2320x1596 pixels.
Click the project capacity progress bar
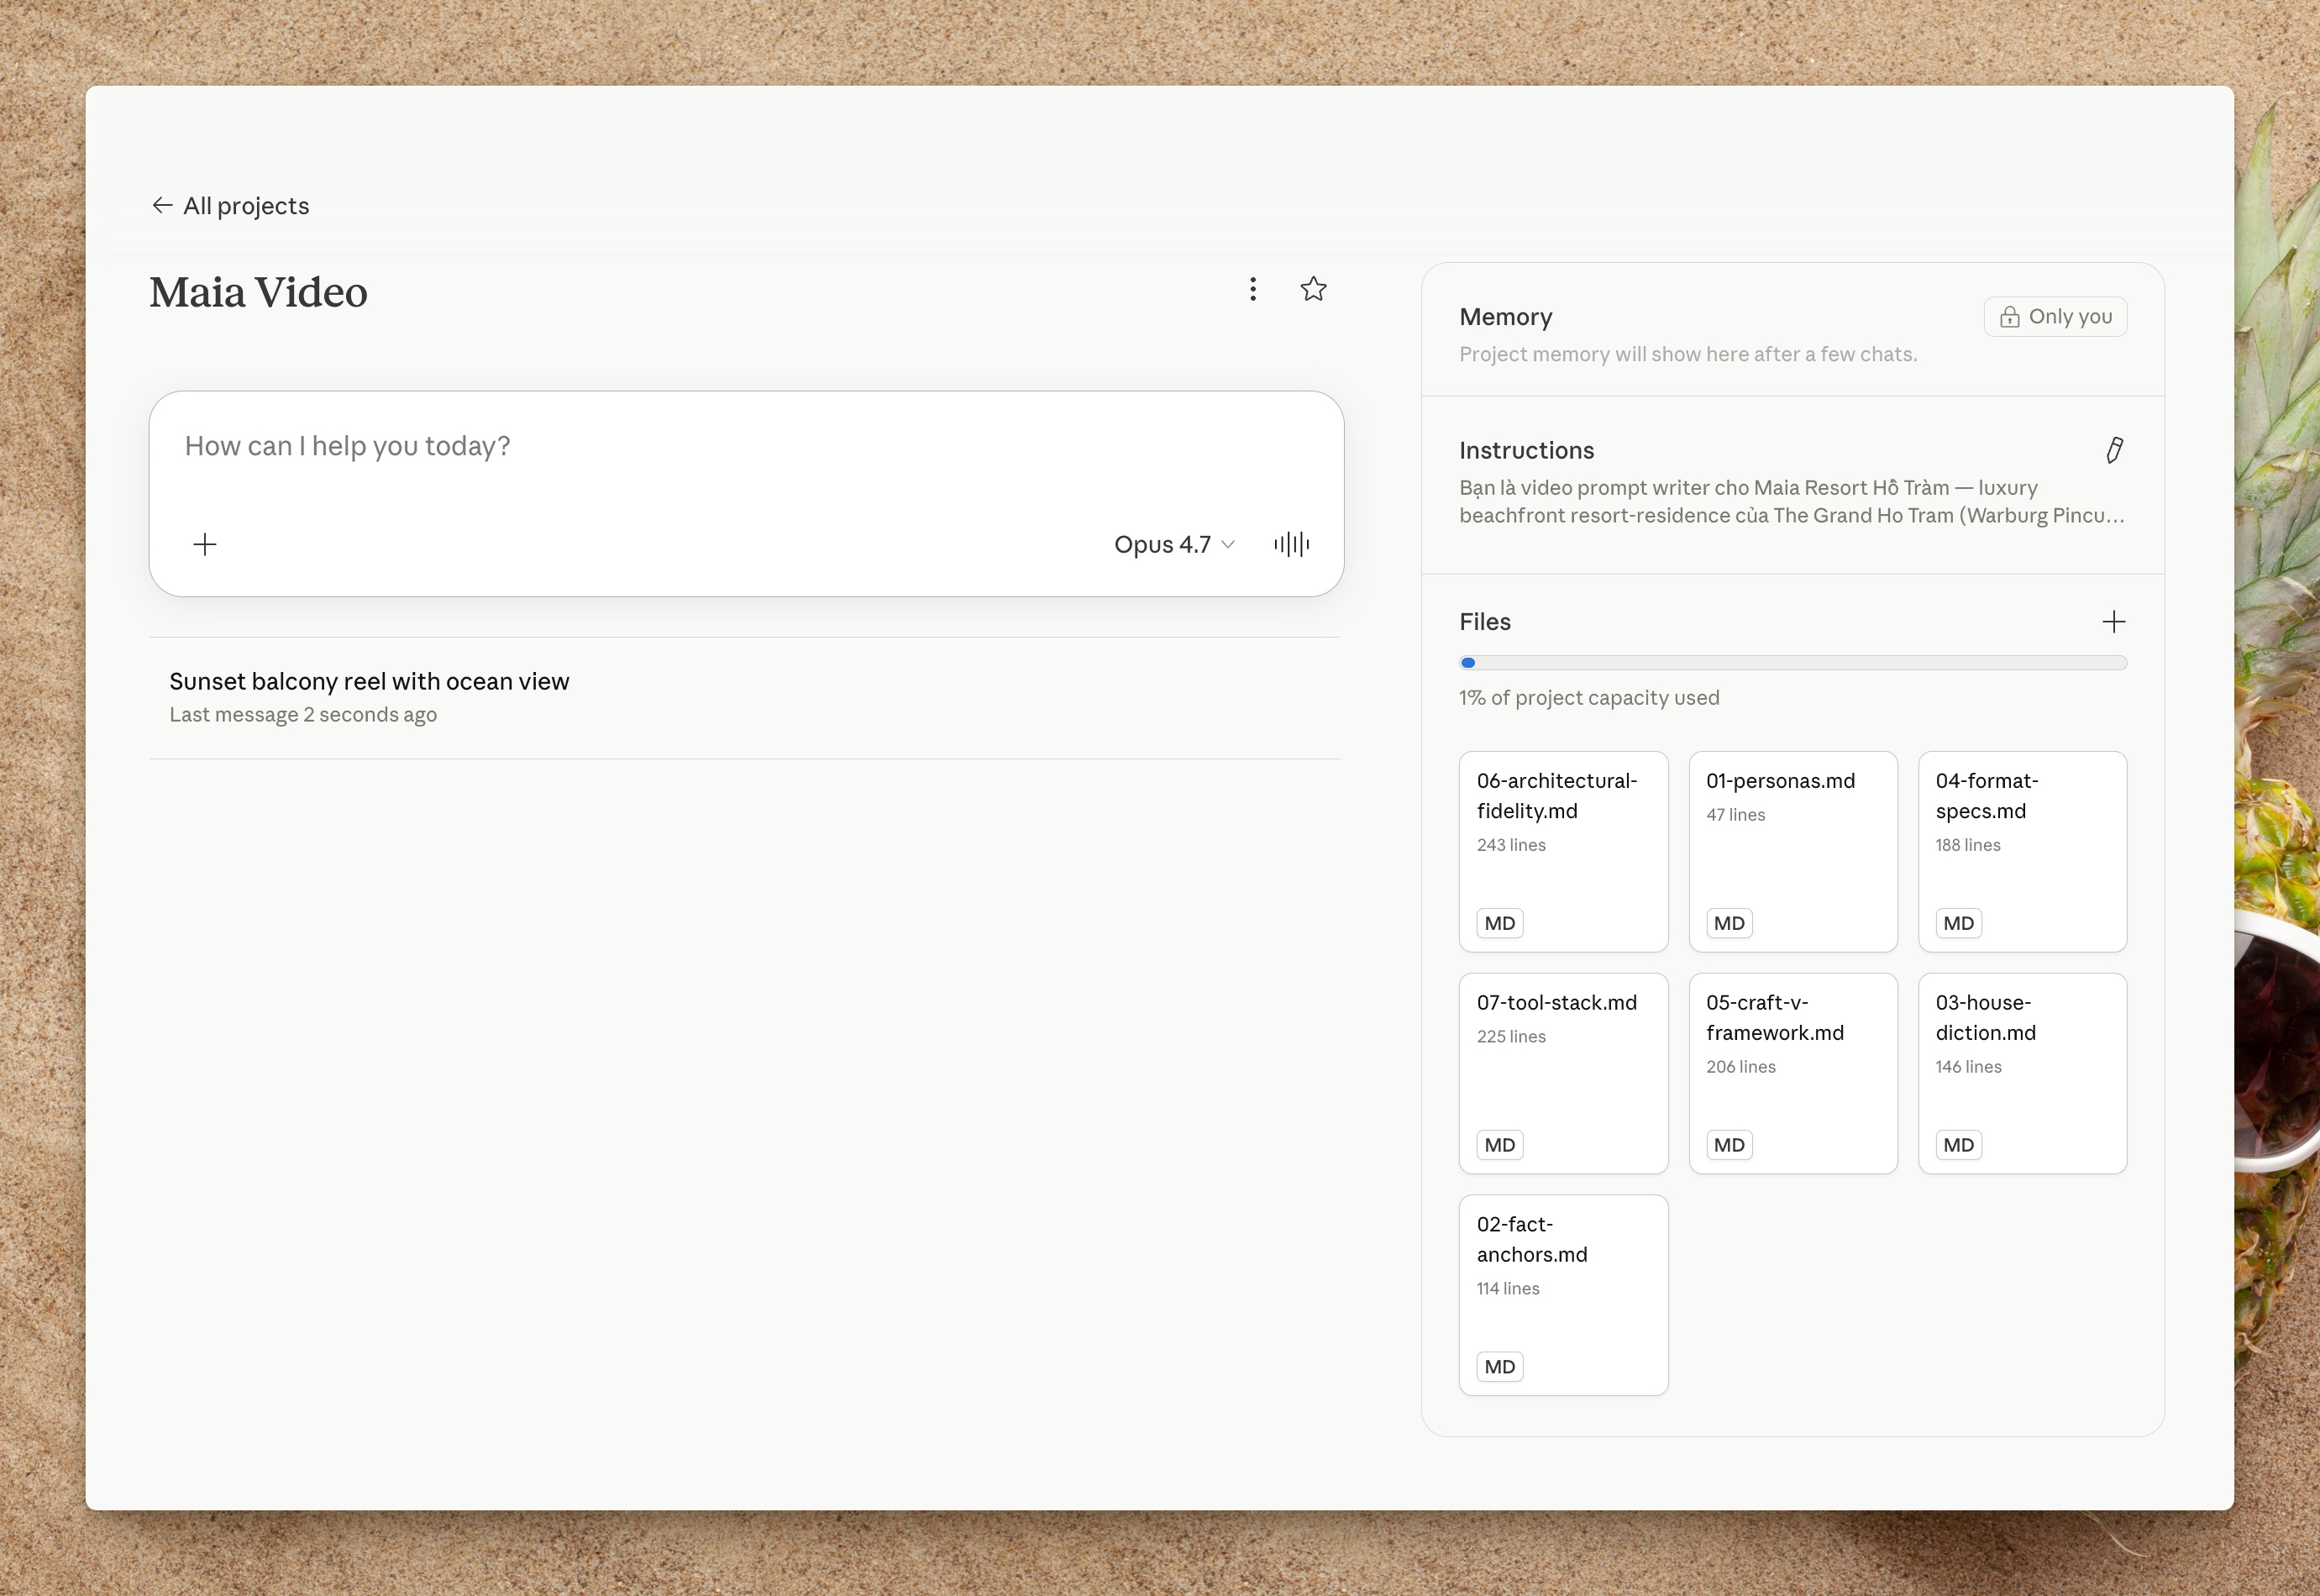[1792, 663]
